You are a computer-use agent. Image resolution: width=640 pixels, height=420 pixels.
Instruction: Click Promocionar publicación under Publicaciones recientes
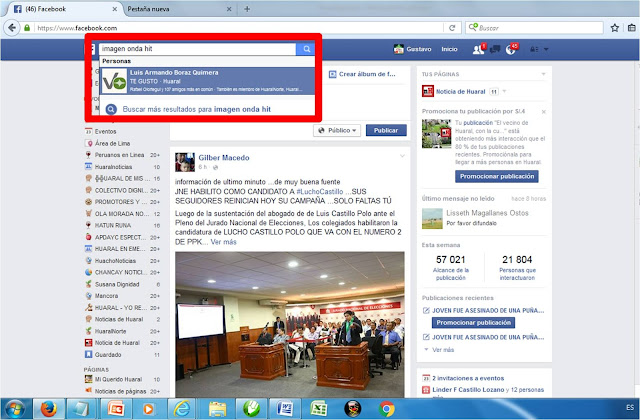click(473, 323)
